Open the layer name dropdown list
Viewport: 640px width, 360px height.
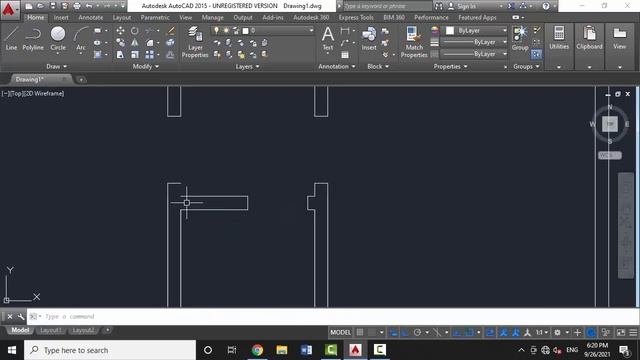(x=311, y=31)
